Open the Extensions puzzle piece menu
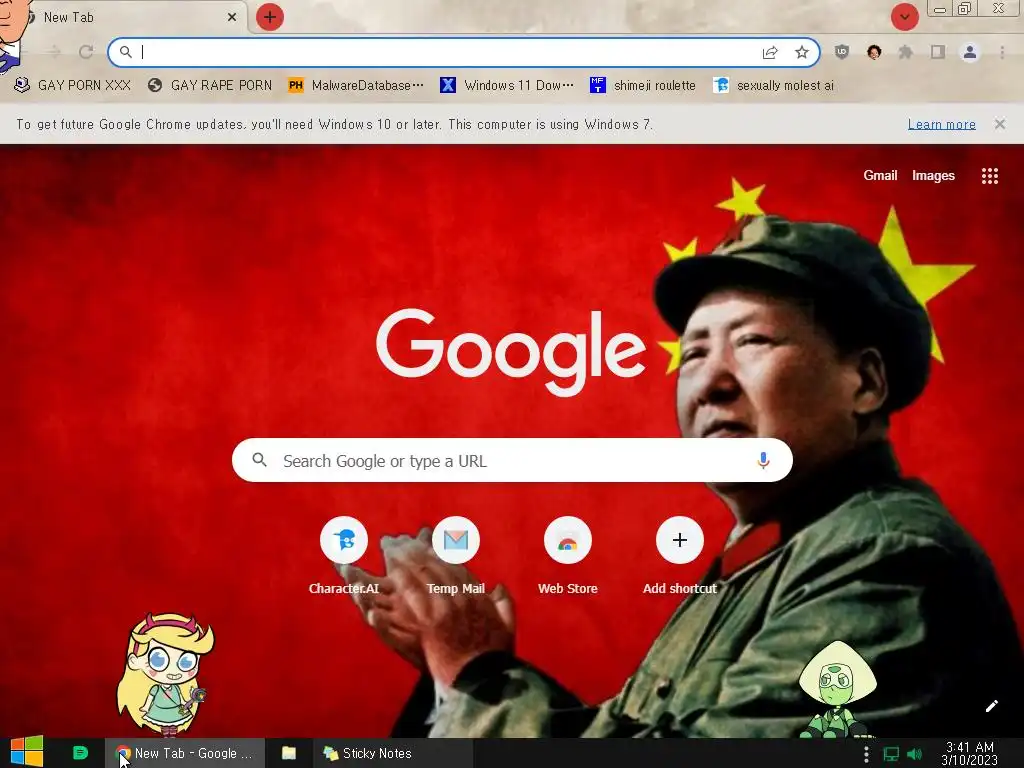1024x768 pixels. point(905,52)
